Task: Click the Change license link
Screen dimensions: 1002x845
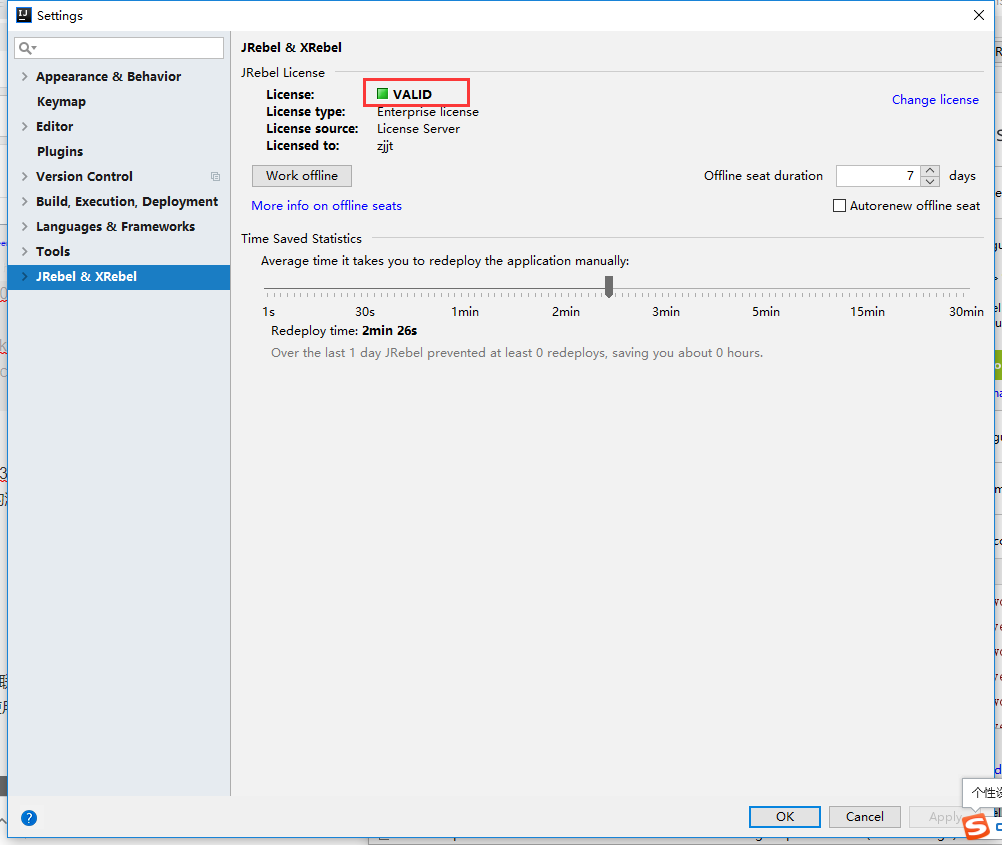Action: 935,100
